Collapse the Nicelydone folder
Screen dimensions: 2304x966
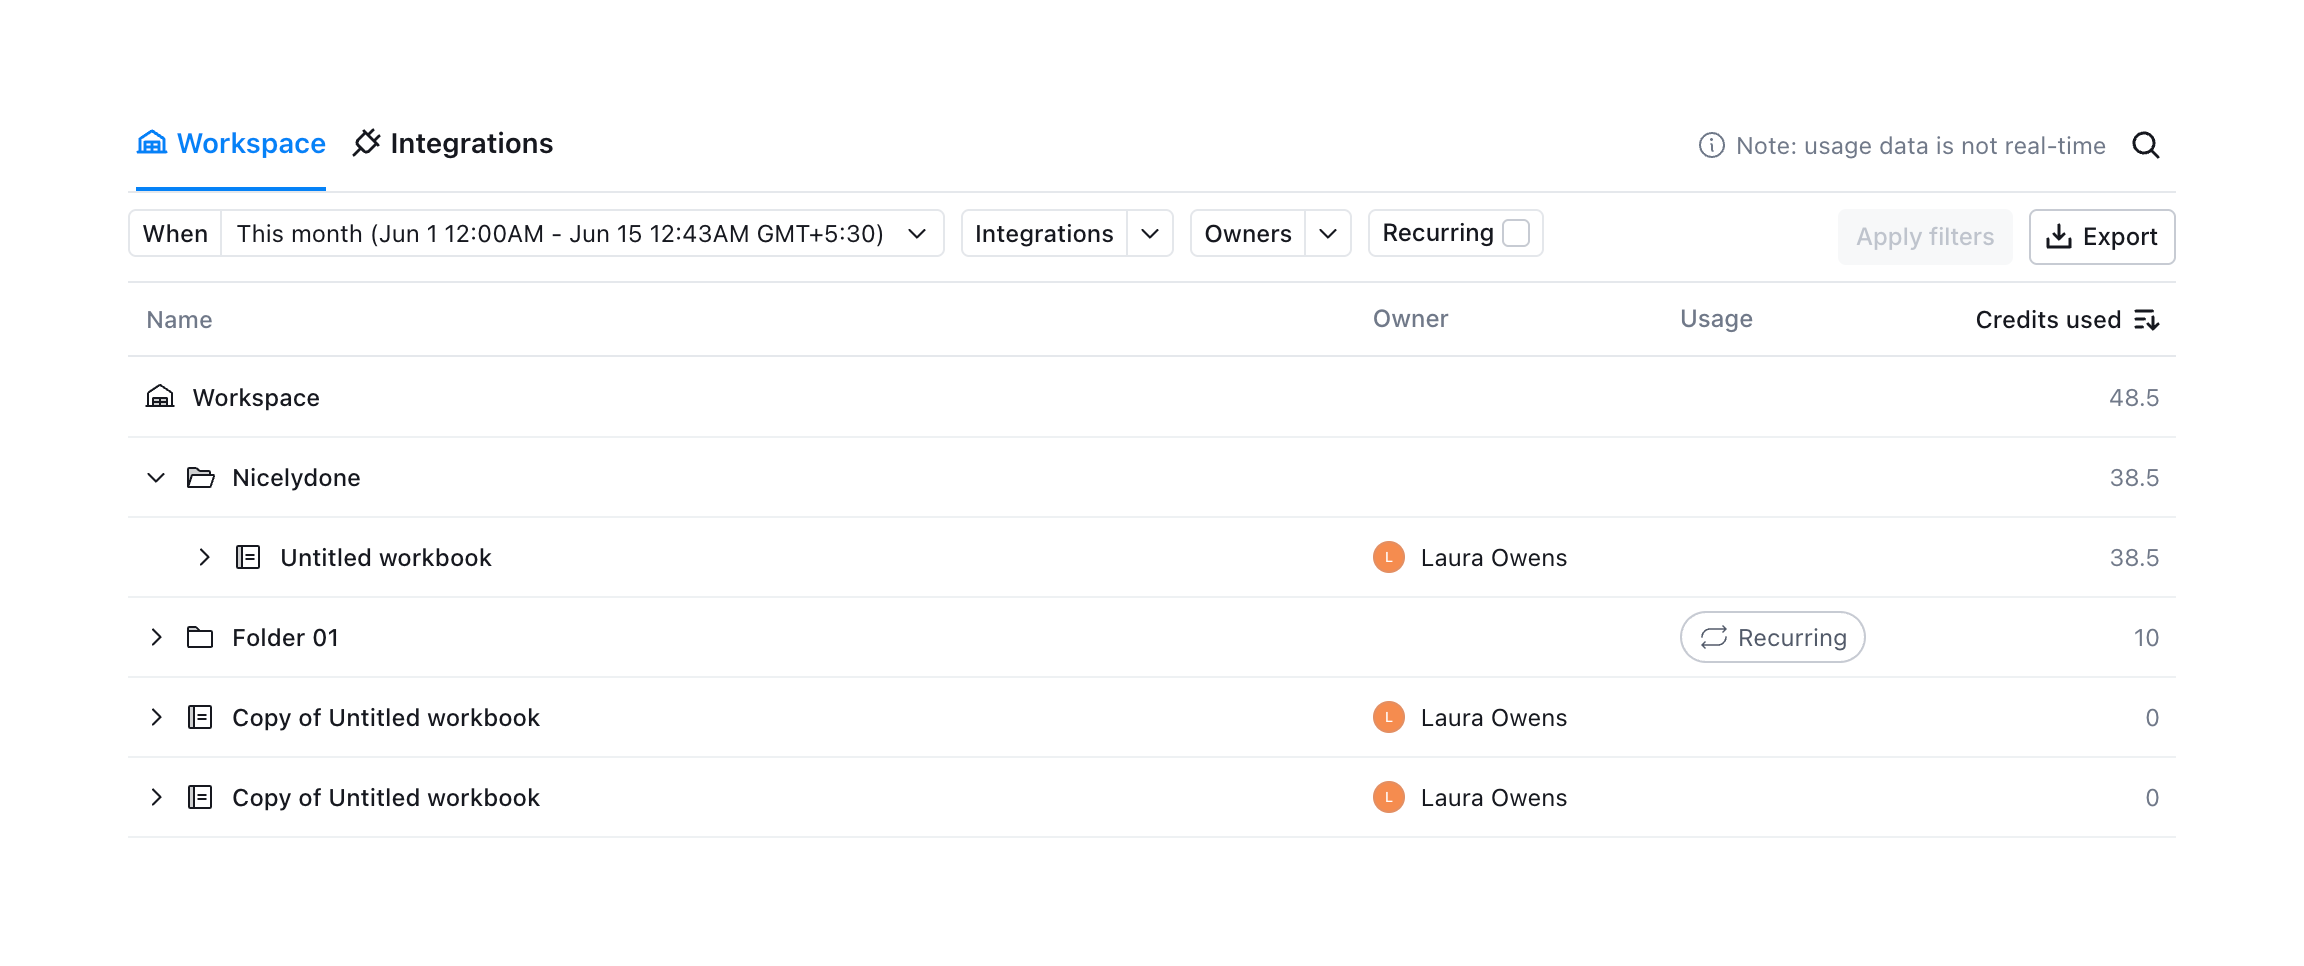pos(156,478)
